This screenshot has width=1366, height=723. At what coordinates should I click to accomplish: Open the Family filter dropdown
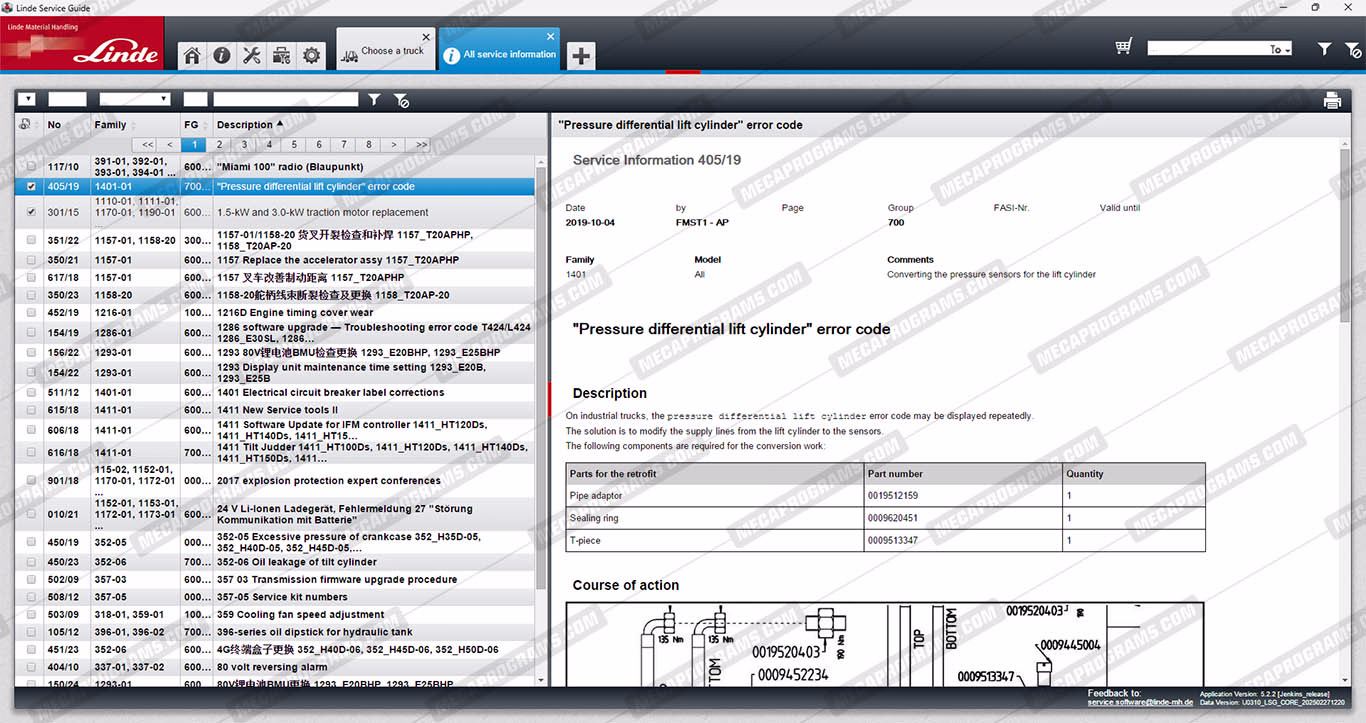[135, 100]
